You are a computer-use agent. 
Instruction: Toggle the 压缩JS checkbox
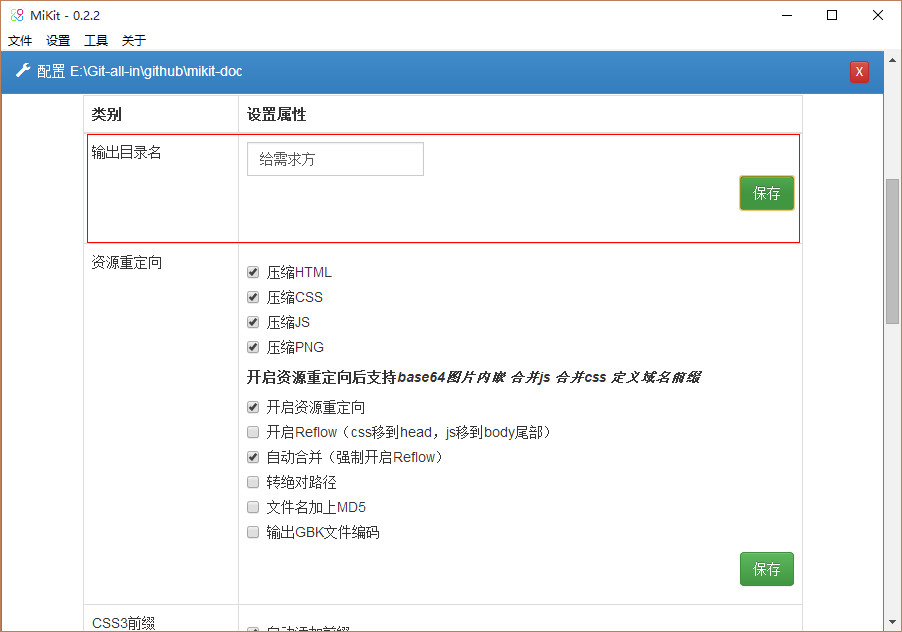253,322
